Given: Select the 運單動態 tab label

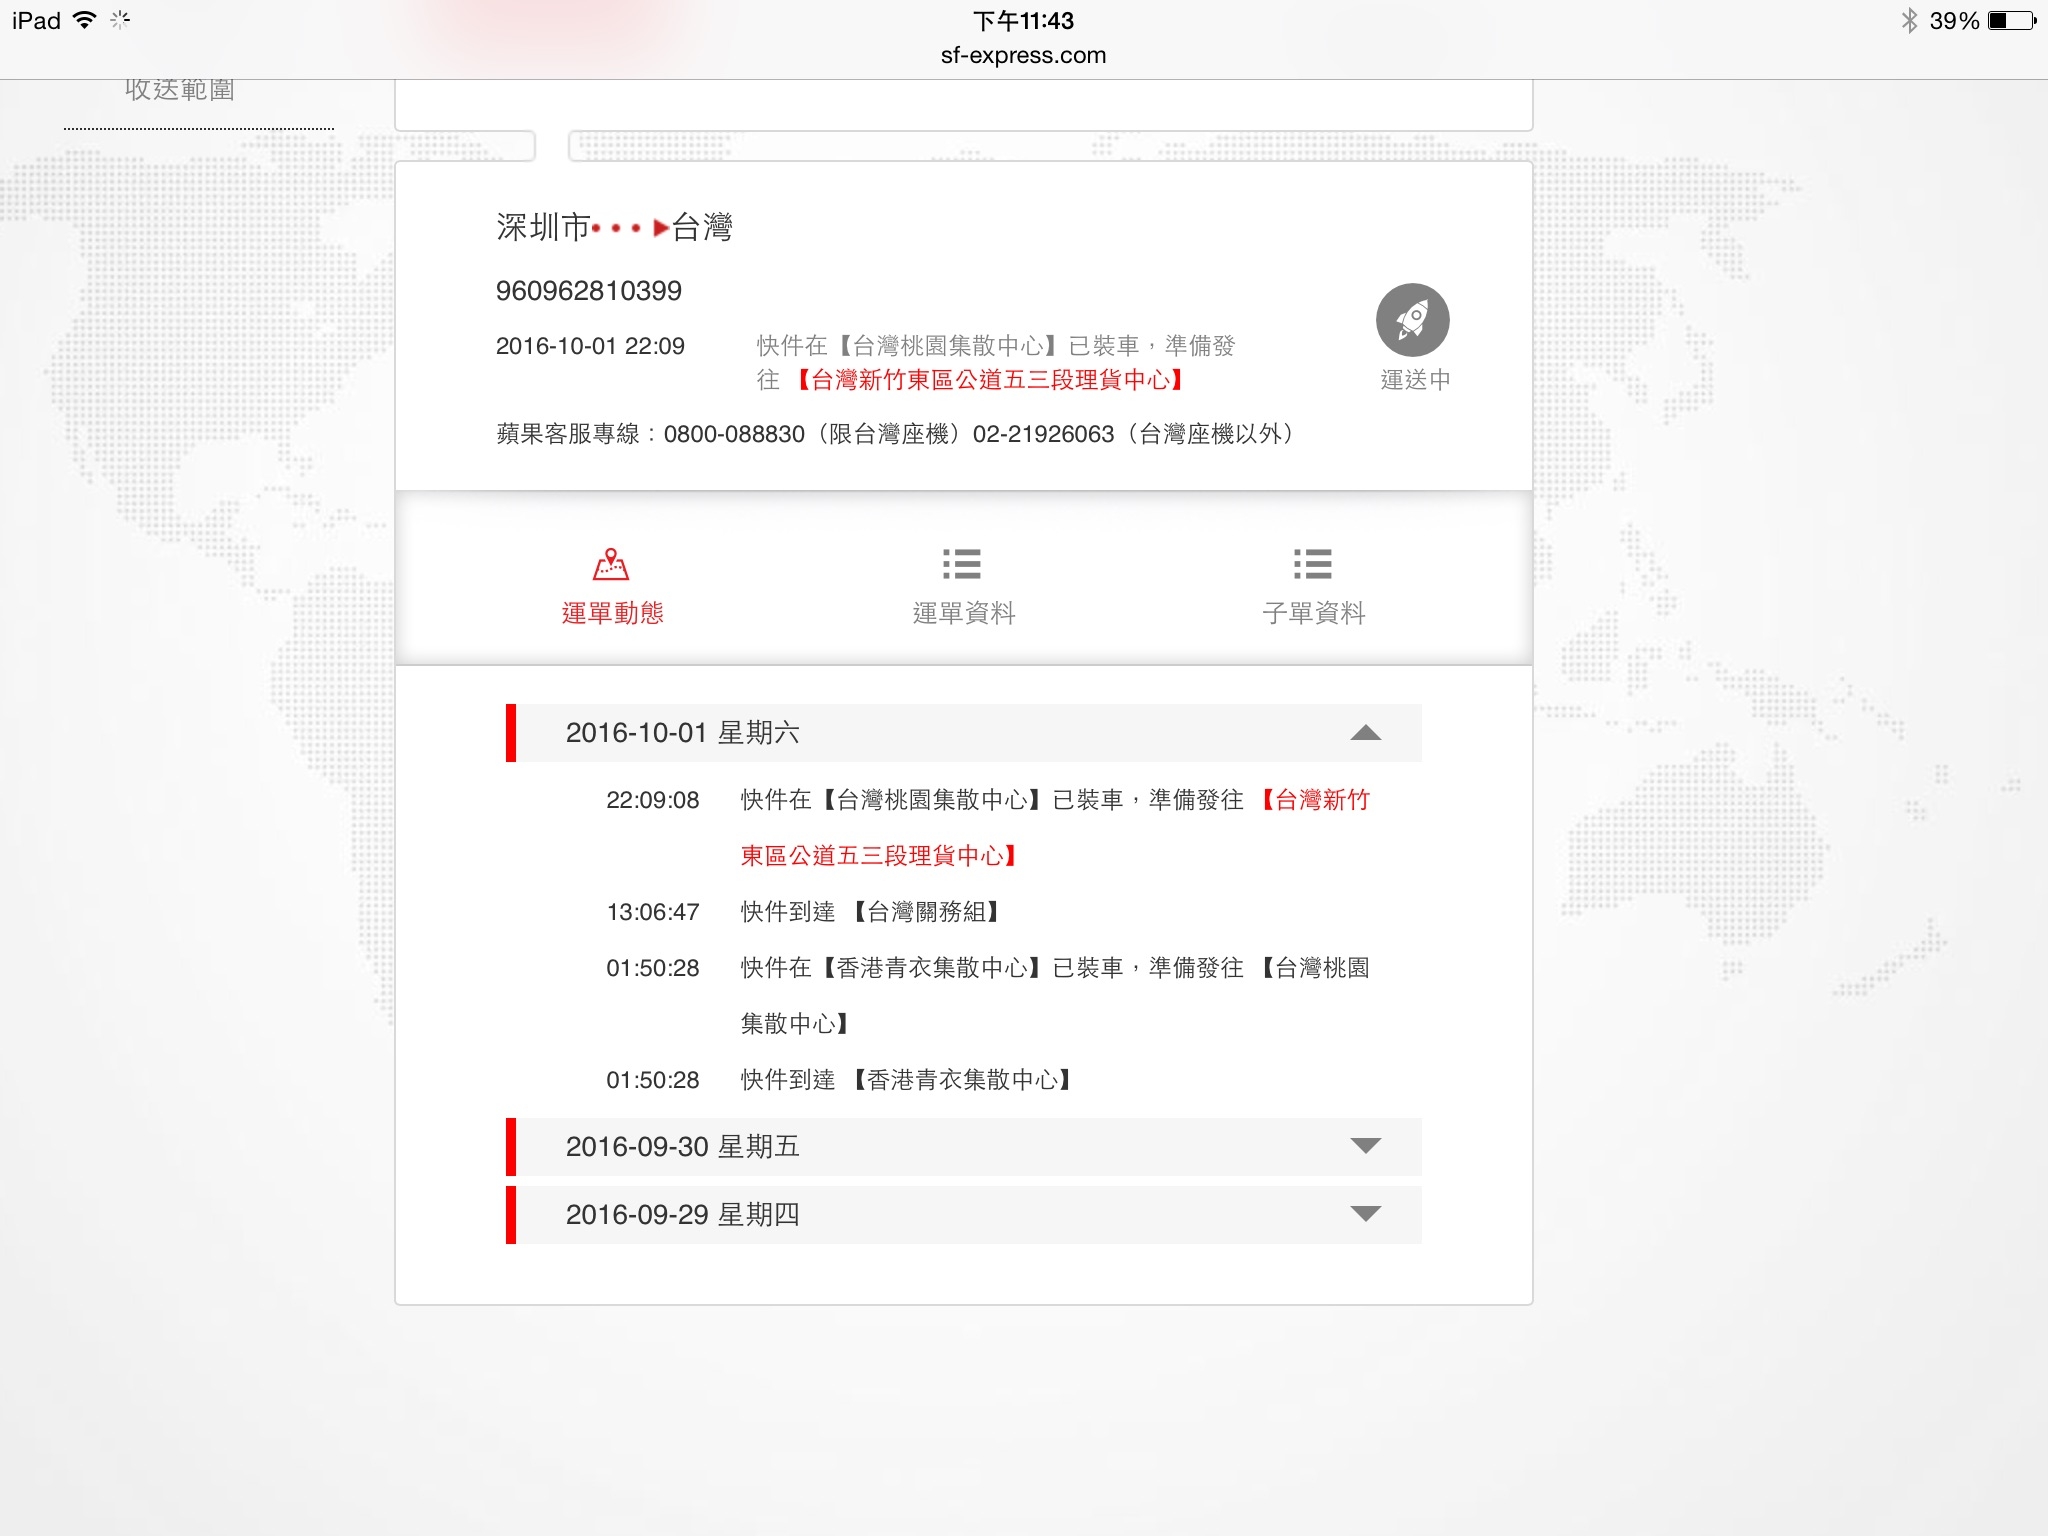Looking at the screenshot, I should click(x=612, y=613).
